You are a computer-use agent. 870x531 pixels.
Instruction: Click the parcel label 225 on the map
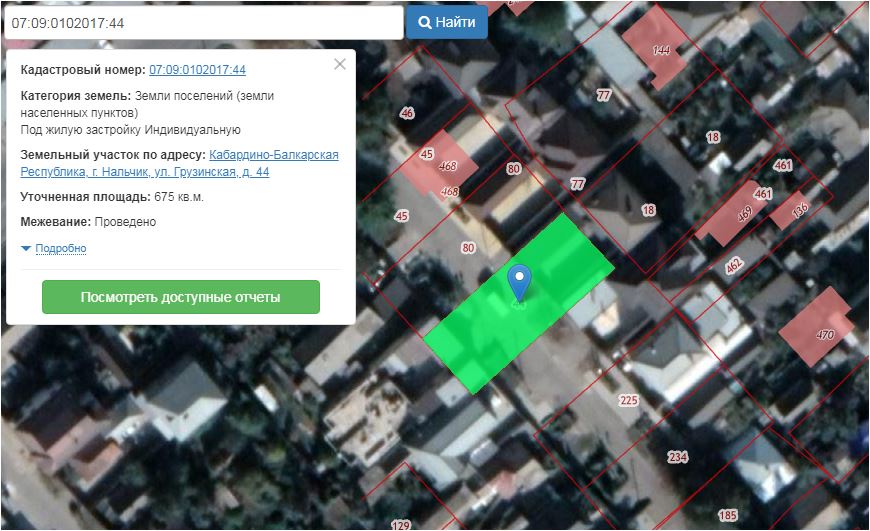tap(628, 401)
